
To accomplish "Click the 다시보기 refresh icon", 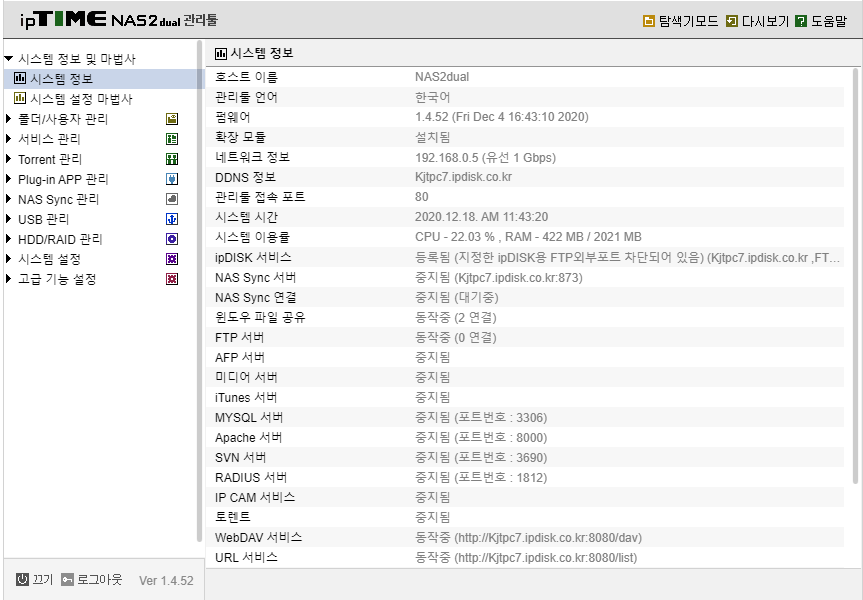I will tap(731, 21).
